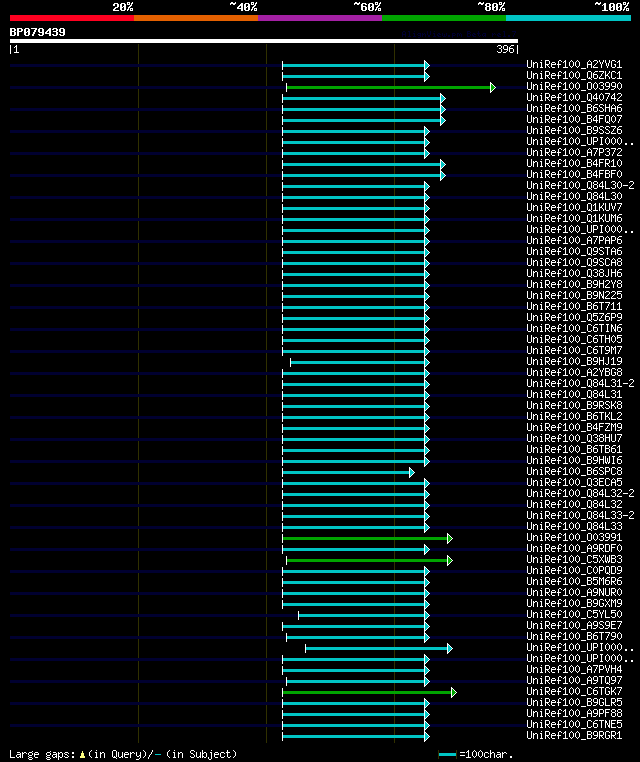
Task: Select hit label UniRef100_A2YBG8
Action: [574, 372]
